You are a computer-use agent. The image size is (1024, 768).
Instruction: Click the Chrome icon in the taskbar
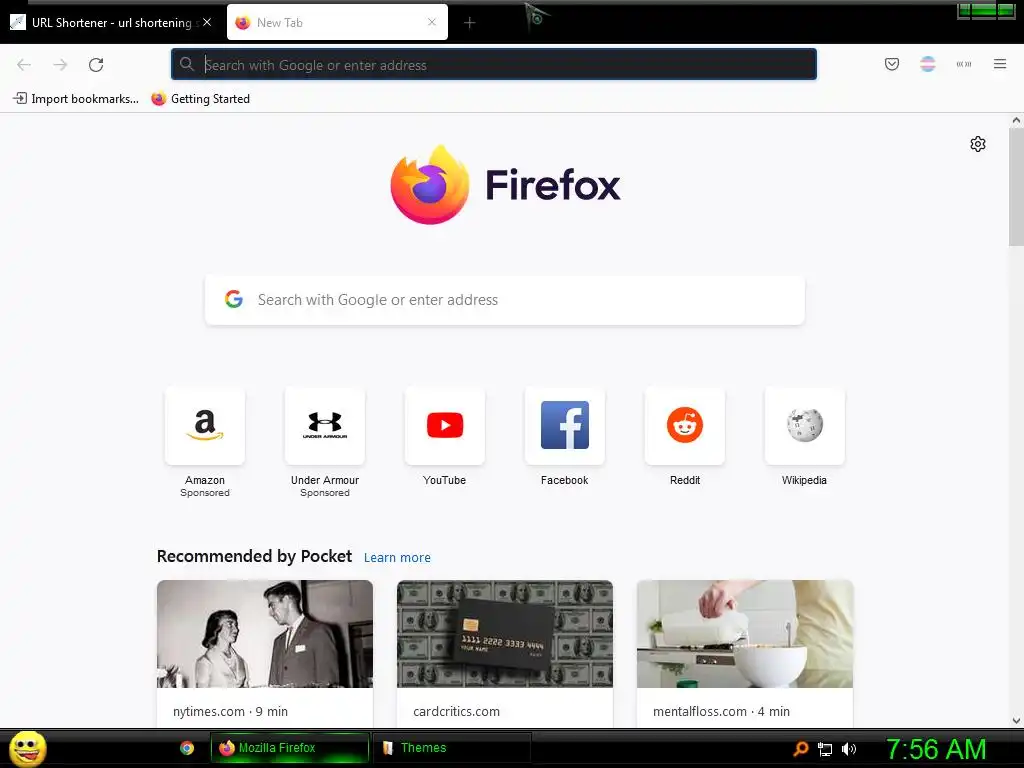click(187, 748)
